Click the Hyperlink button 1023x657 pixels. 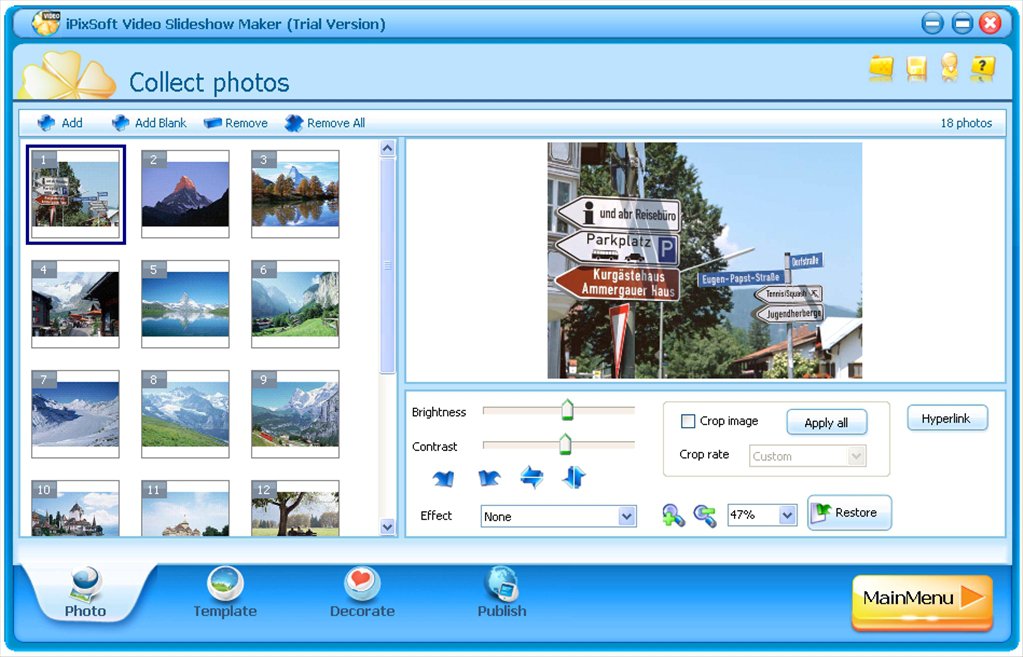point(947,418)
